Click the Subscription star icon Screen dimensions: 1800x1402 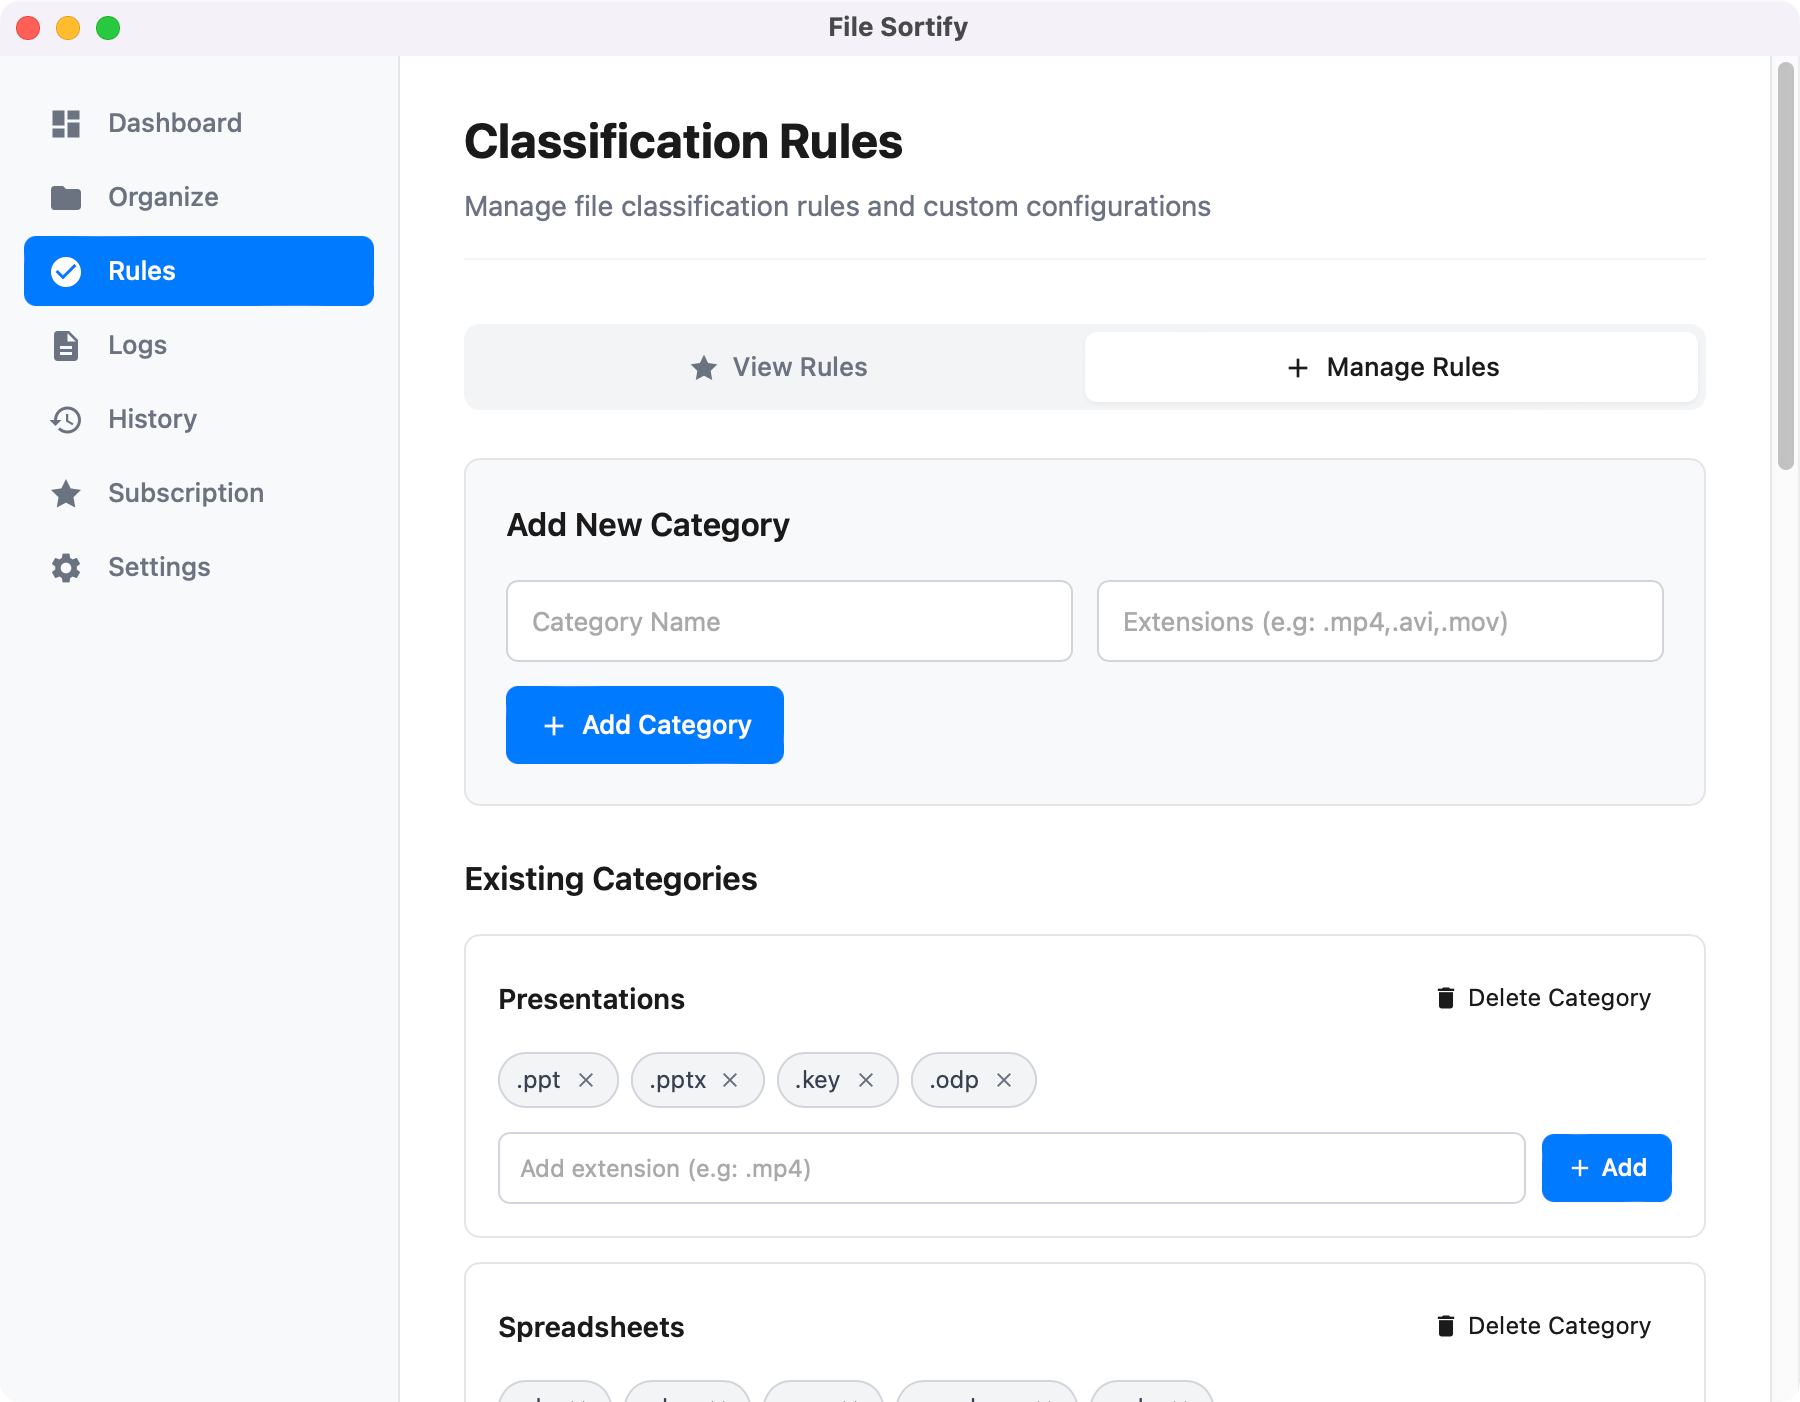(x=66, y=493)
